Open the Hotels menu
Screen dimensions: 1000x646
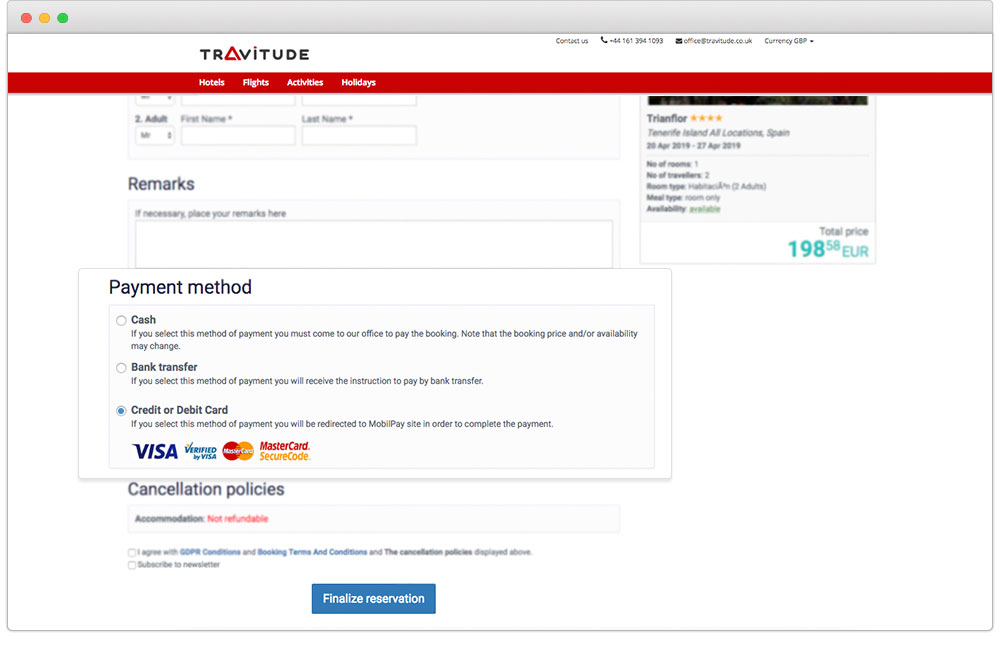(211, 82)
